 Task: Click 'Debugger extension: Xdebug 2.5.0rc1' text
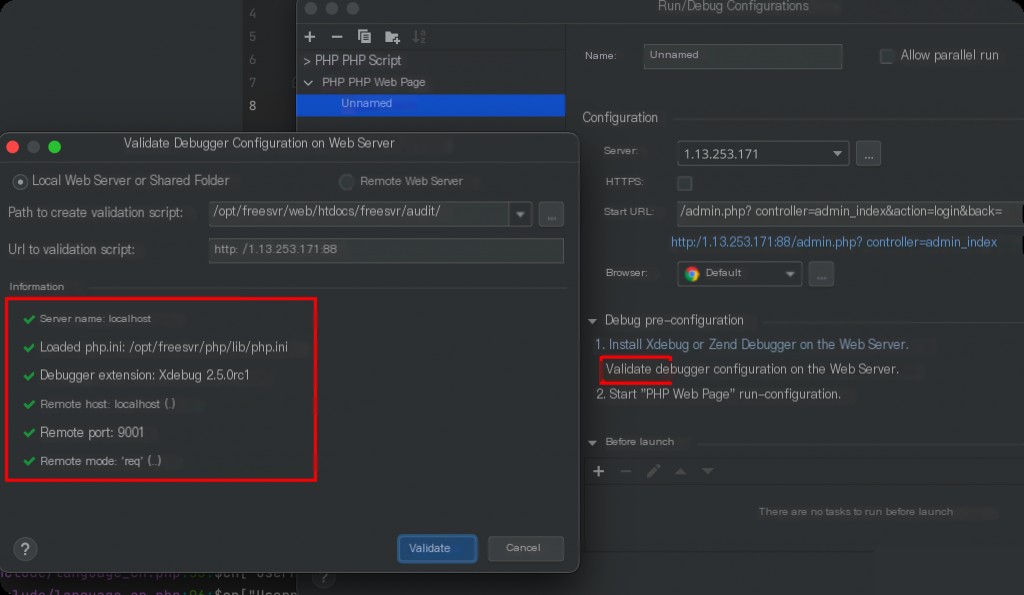tap(144, 376)
